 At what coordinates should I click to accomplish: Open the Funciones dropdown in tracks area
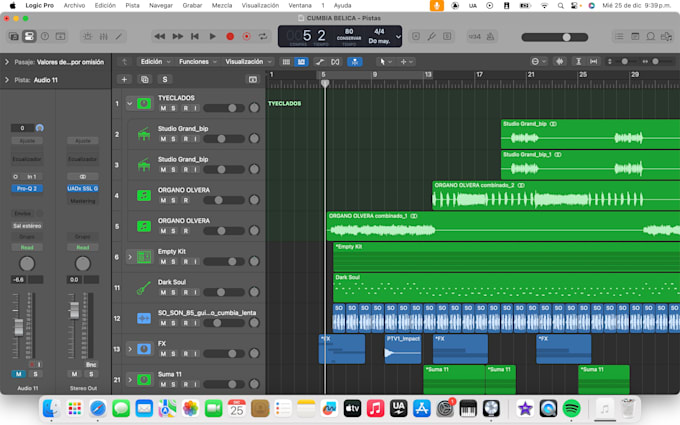point(197,62)
